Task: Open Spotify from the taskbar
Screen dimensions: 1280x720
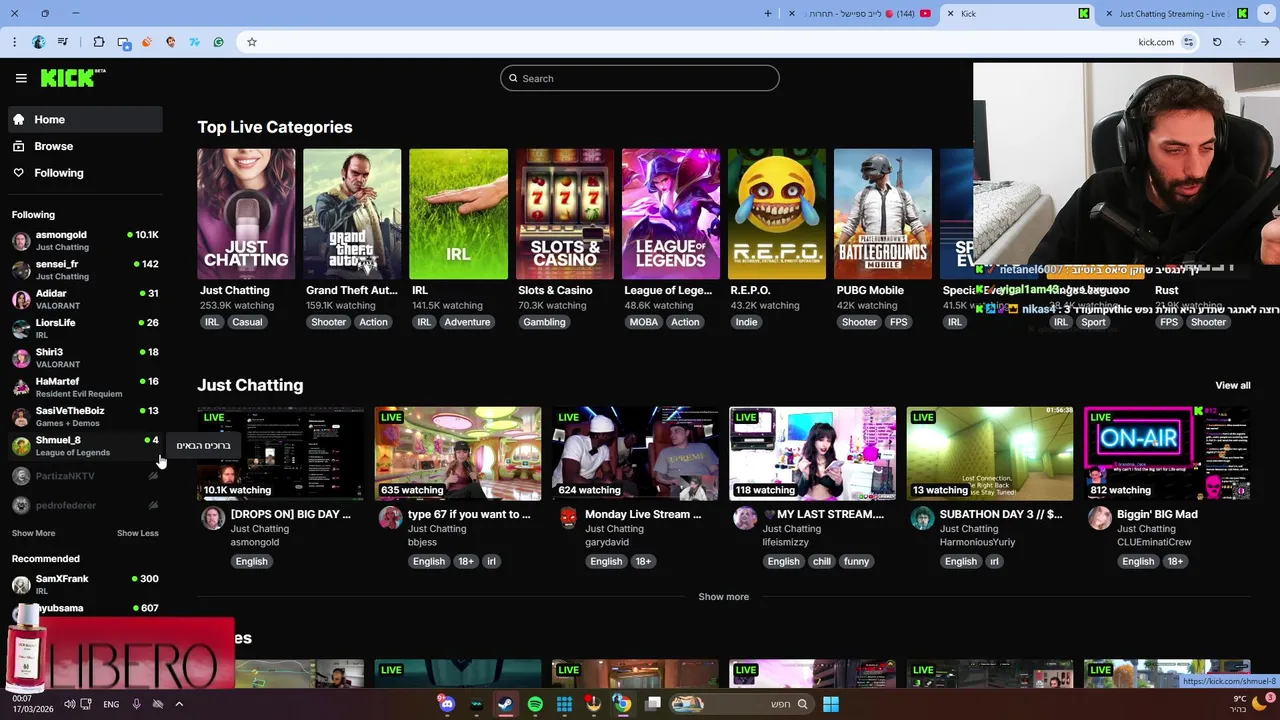Action: 535,704
